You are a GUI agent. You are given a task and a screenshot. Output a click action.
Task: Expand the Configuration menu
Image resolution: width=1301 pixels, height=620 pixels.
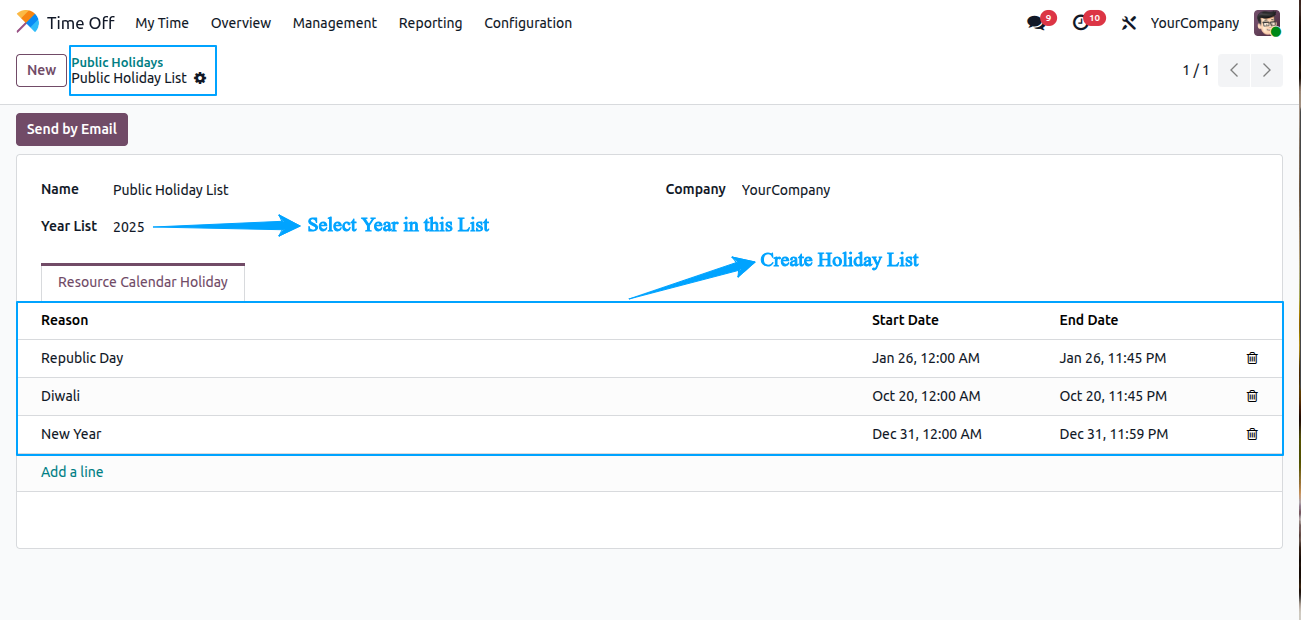[x=528, y=23]
